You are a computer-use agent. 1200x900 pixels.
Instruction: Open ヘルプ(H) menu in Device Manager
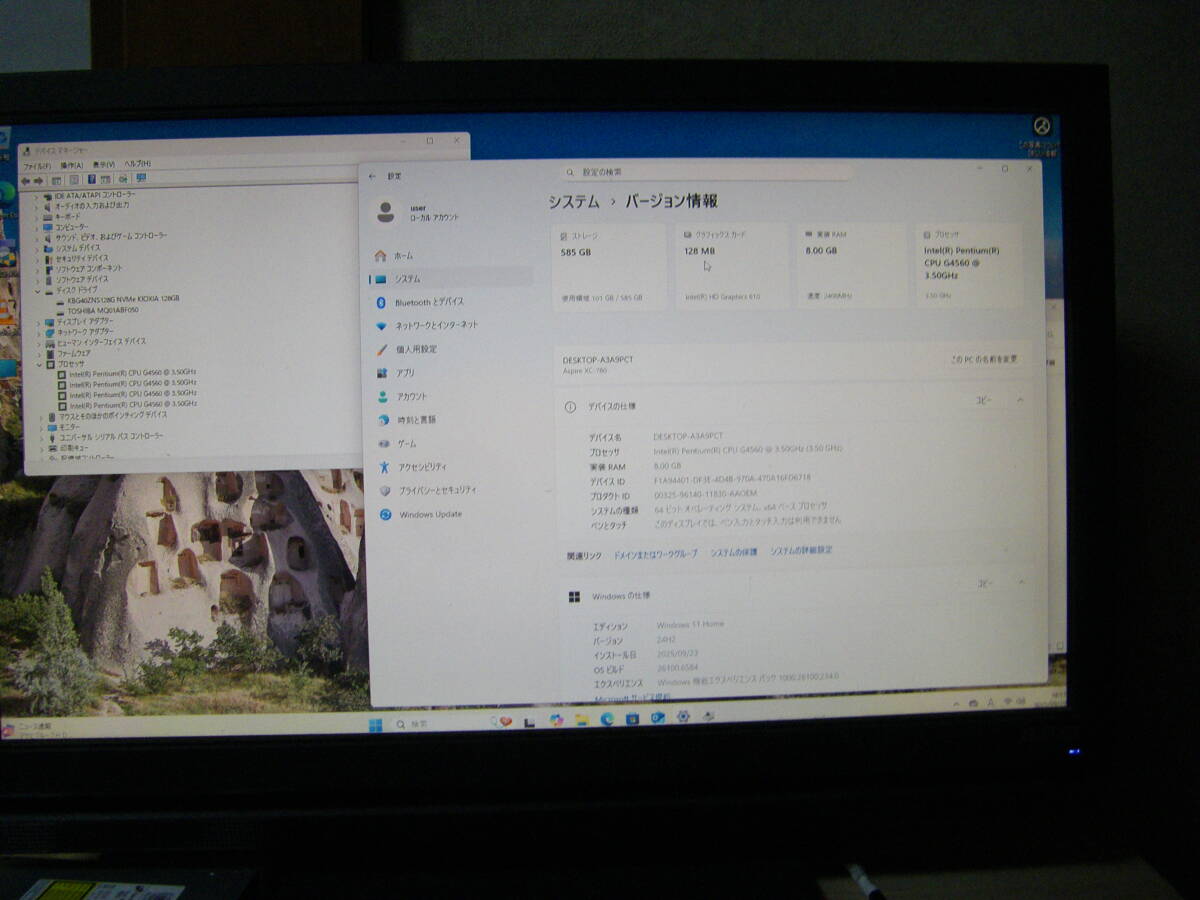pos(137,163)
